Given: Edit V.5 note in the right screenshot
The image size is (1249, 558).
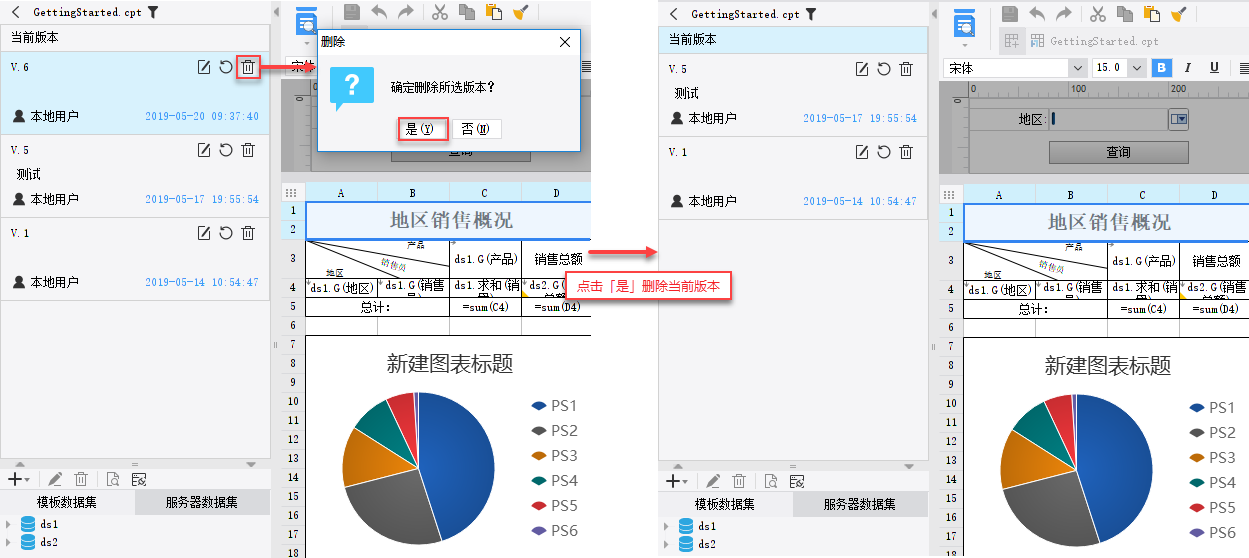Looking at the screenshot, I should point(862,69).
